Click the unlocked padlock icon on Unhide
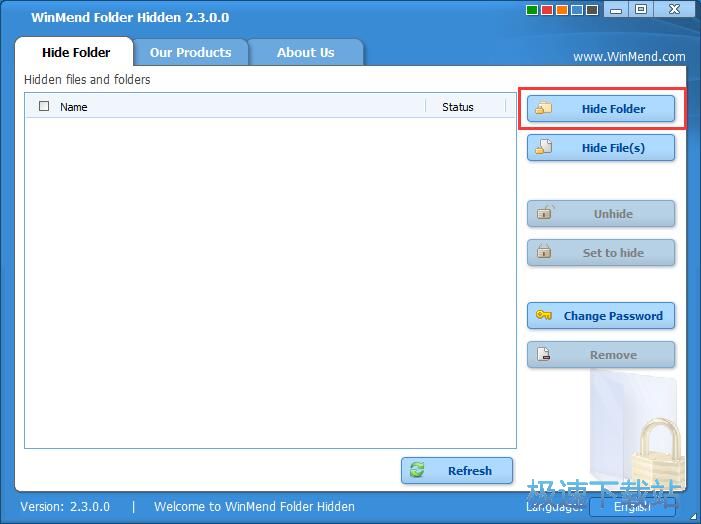The image size is (701, 524). coord(545,212)
